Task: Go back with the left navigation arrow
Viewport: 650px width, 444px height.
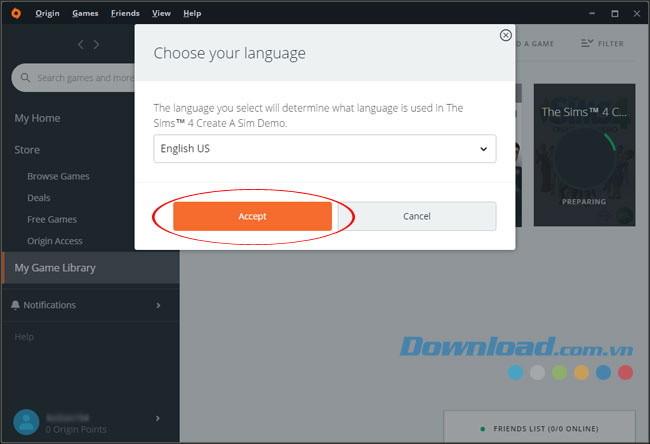Action: point(81,44)
